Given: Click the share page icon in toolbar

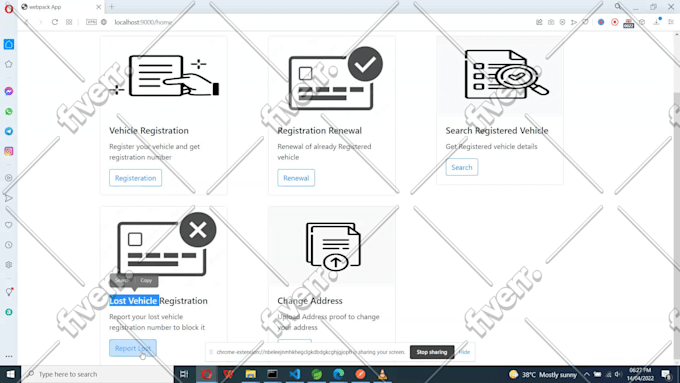Looking at the screenshot, I should coord(539,22).
